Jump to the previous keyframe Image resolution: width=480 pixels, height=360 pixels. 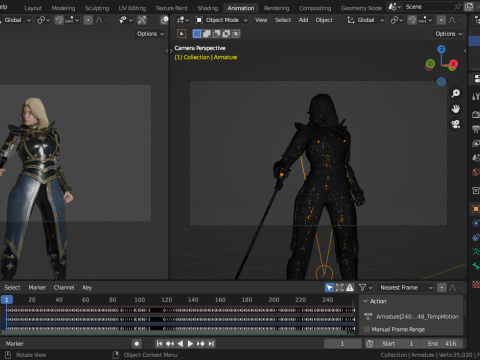170,344
